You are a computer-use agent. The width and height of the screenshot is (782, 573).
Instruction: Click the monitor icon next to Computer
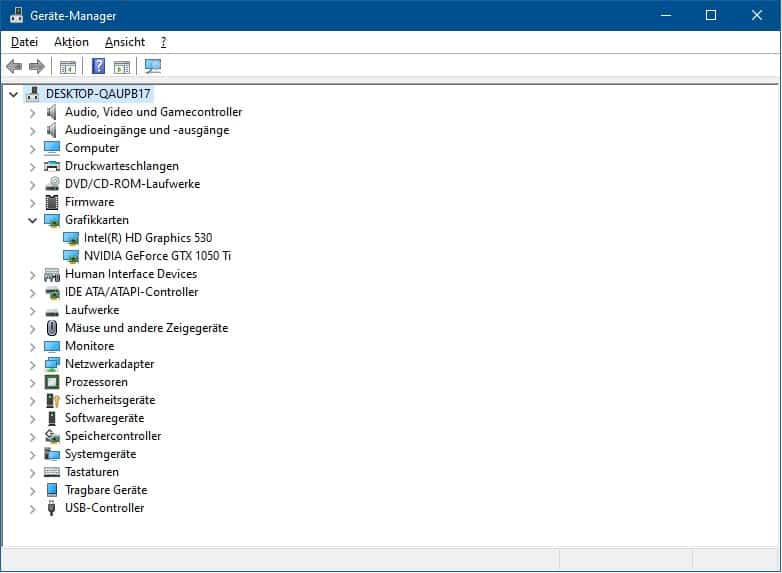coord(51,148)
